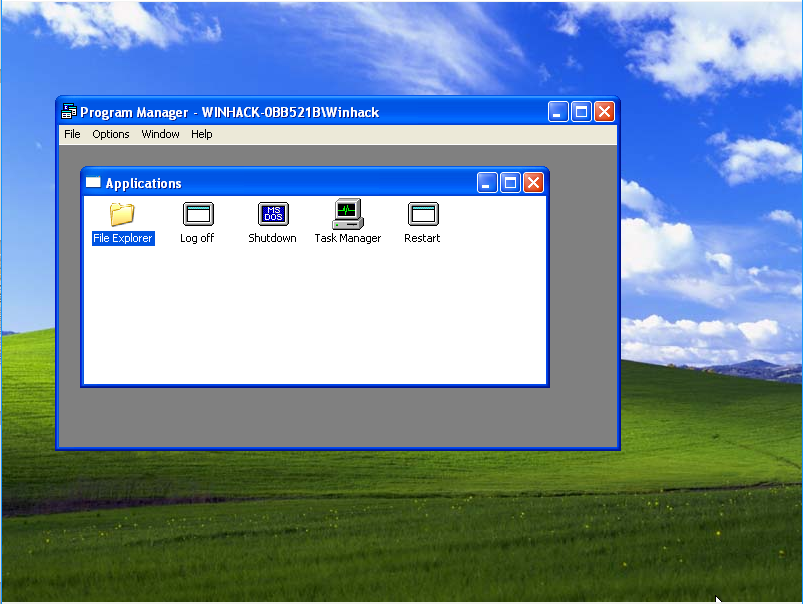Click the 'Log off' label
Screen dimensions: 803x604
click(197, 238)
